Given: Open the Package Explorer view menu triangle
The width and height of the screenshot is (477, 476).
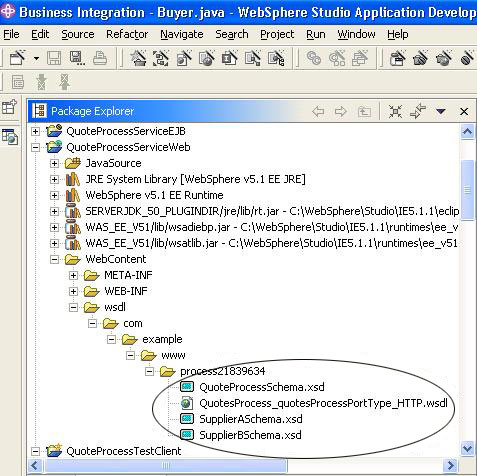Looking at the screenshot, I should point(441,111).
